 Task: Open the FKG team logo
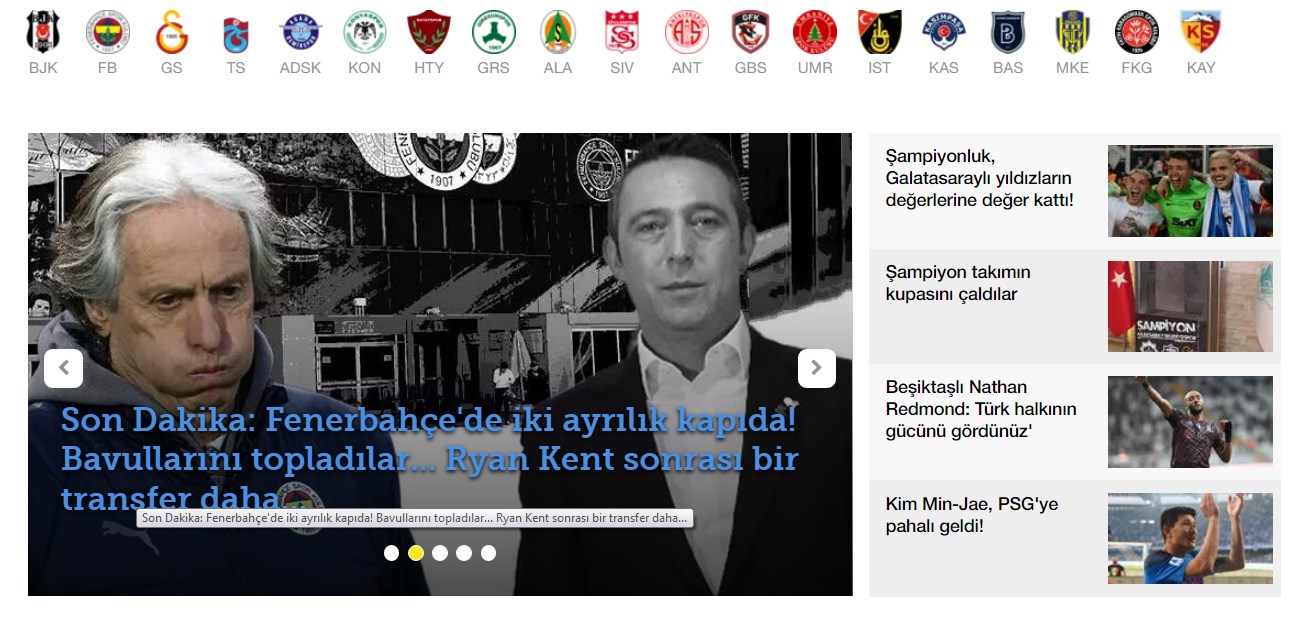pyautogui.click(x=1137, y=32)
